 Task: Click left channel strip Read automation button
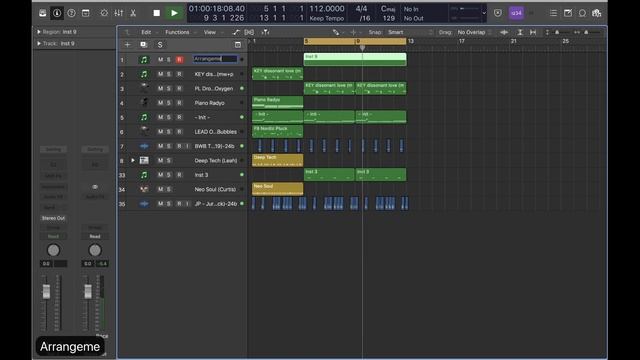pyautogui.click(x=53, y=236)
